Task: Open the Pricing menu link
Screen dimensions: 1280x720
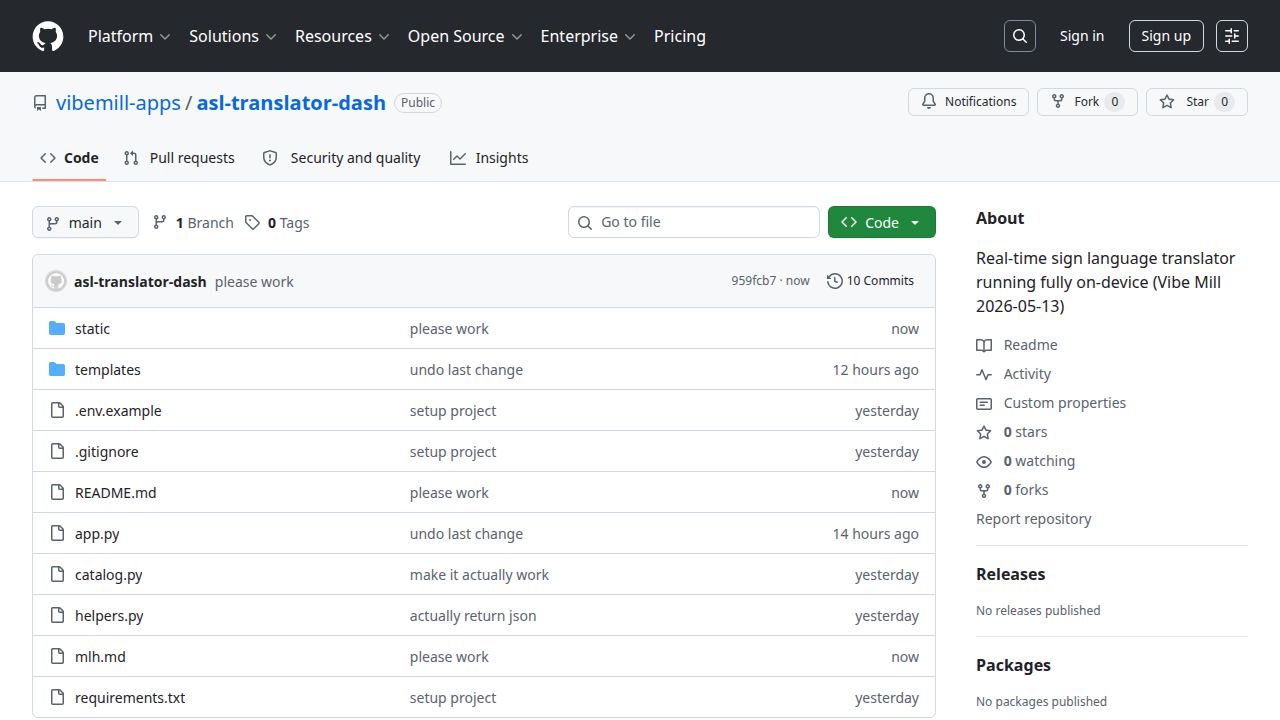Action: point(680,36)
